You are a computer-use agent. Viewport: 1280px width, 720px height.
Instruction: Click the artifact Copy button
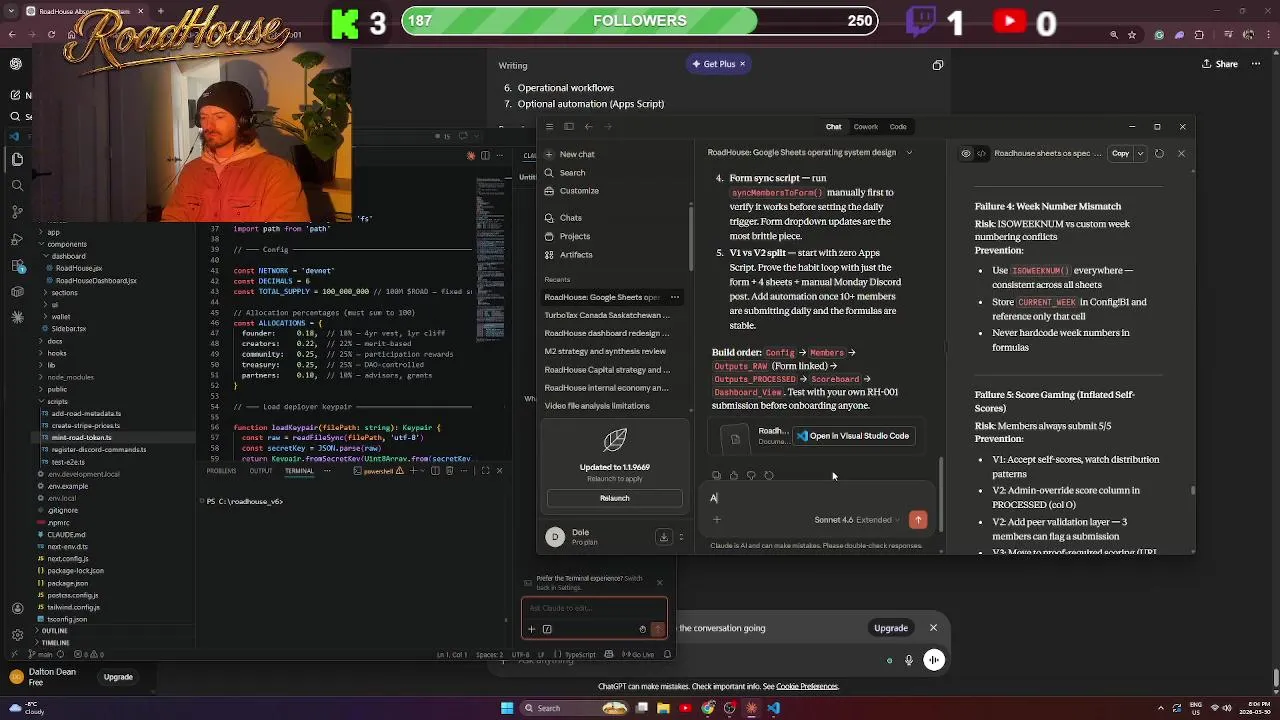1120,154
